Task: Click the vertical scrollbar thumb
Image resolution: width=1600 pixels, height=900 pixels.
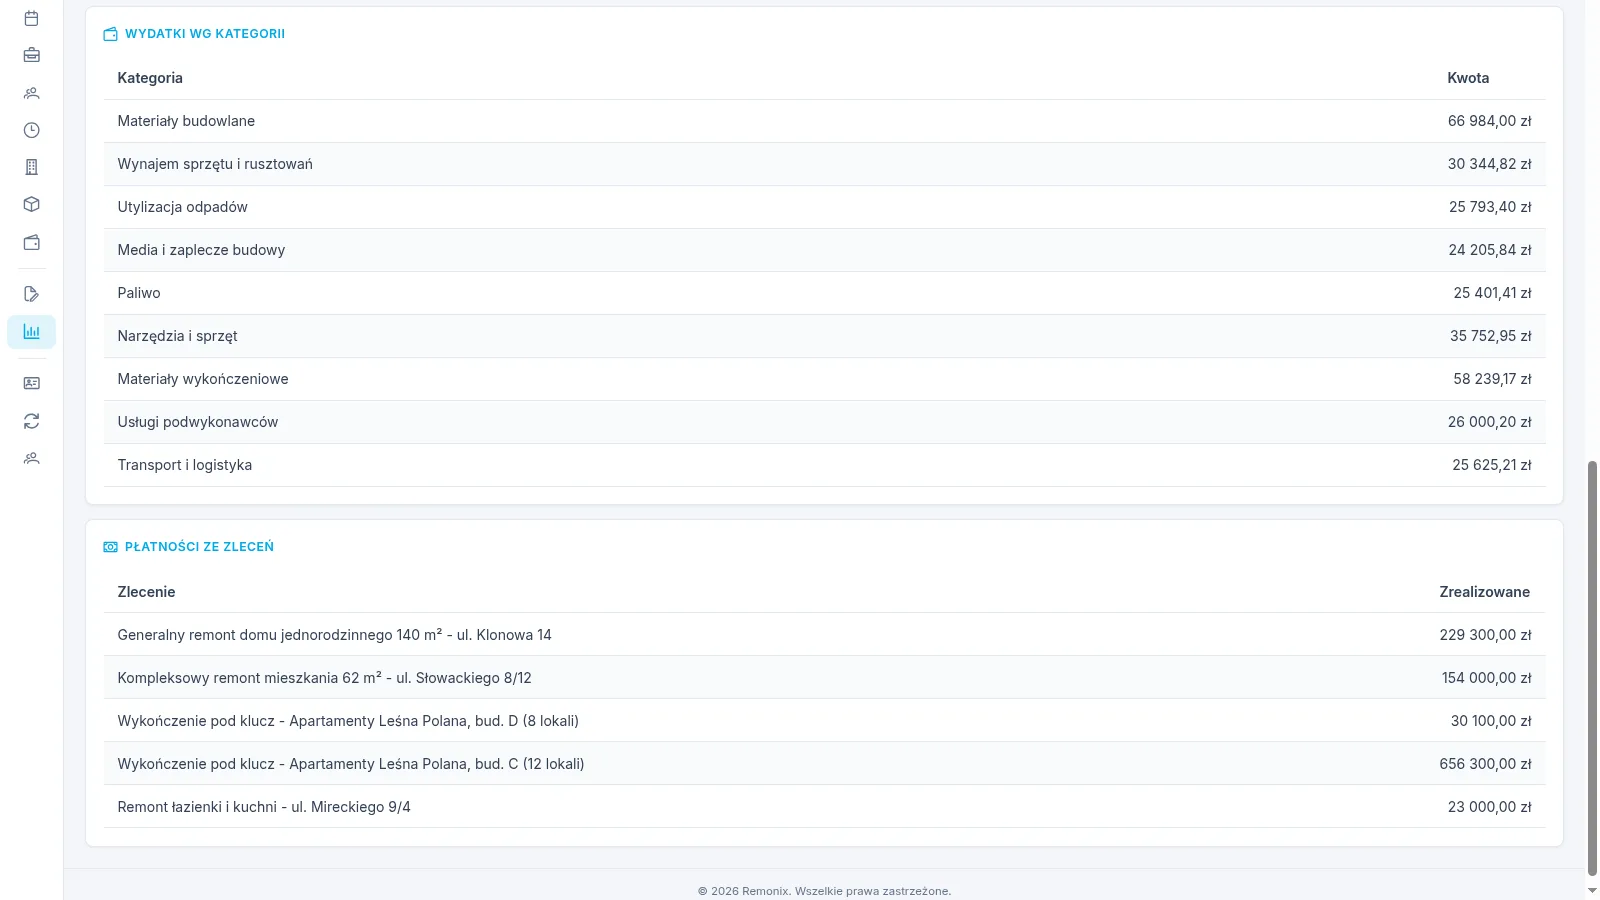Action: click(1592, 668)
